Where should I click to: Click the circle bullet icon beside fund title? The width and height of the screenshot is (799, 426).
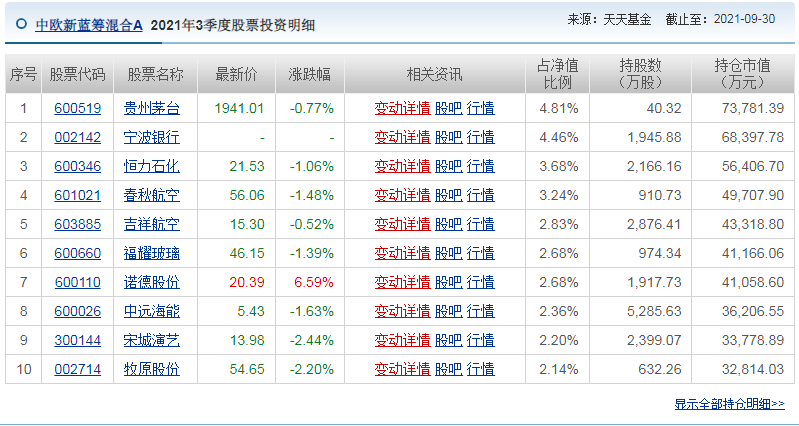pyautogui.click(x=21, y=24)
